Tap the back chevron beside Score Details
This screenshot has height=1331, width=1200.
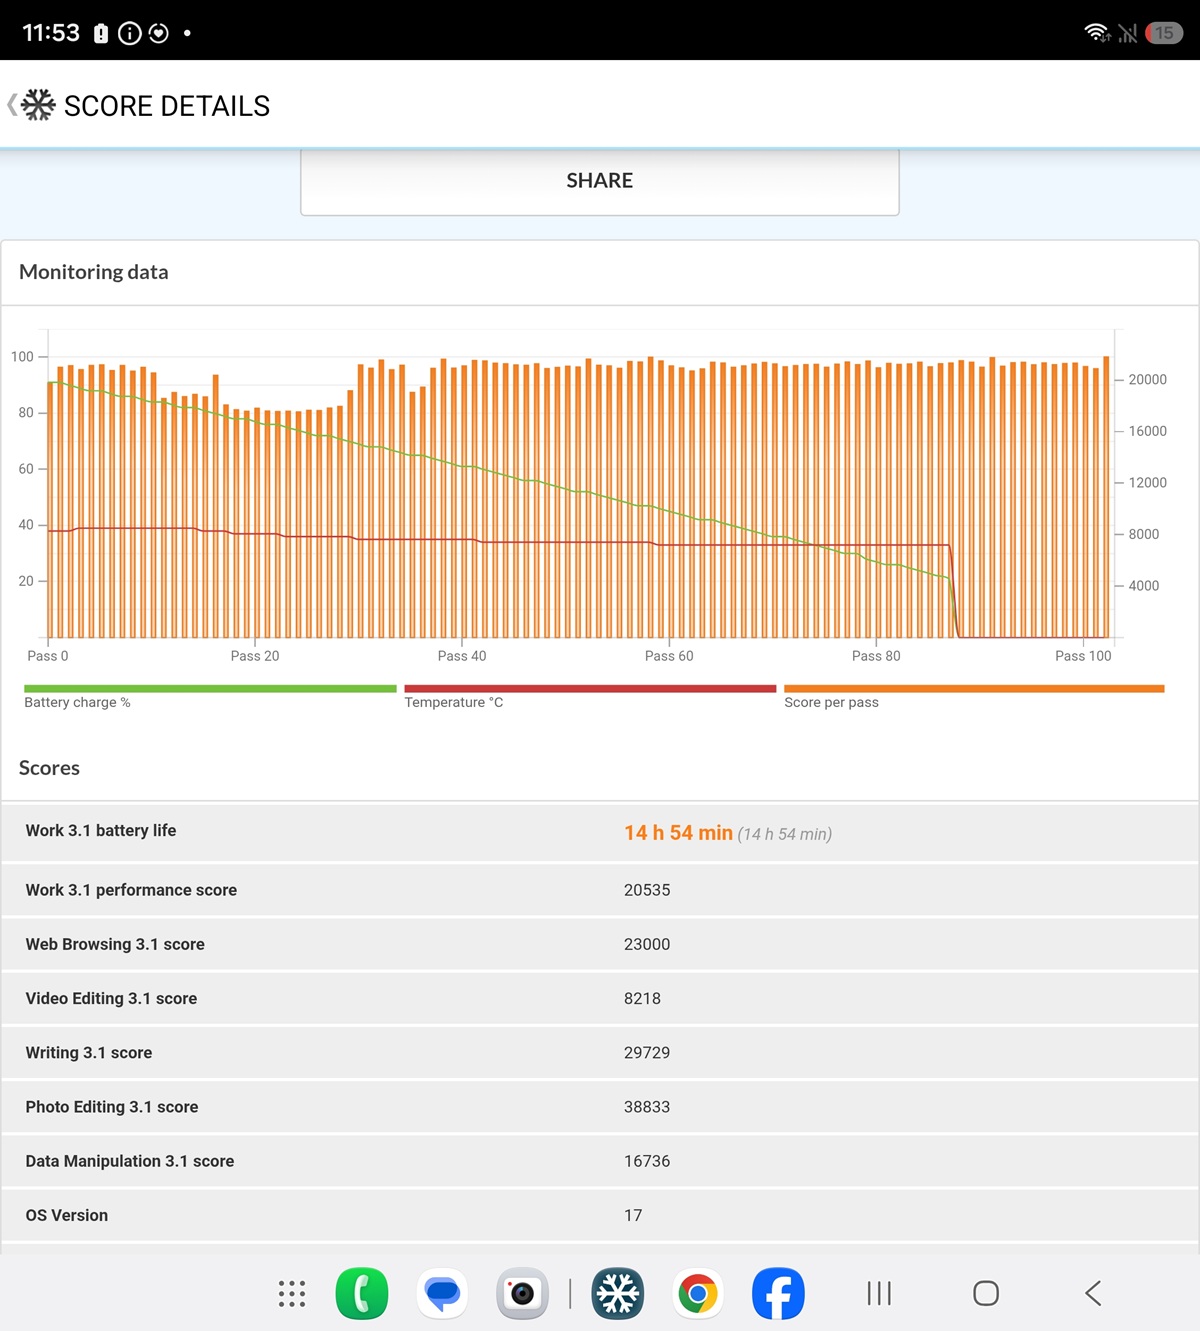click(12, 105)
